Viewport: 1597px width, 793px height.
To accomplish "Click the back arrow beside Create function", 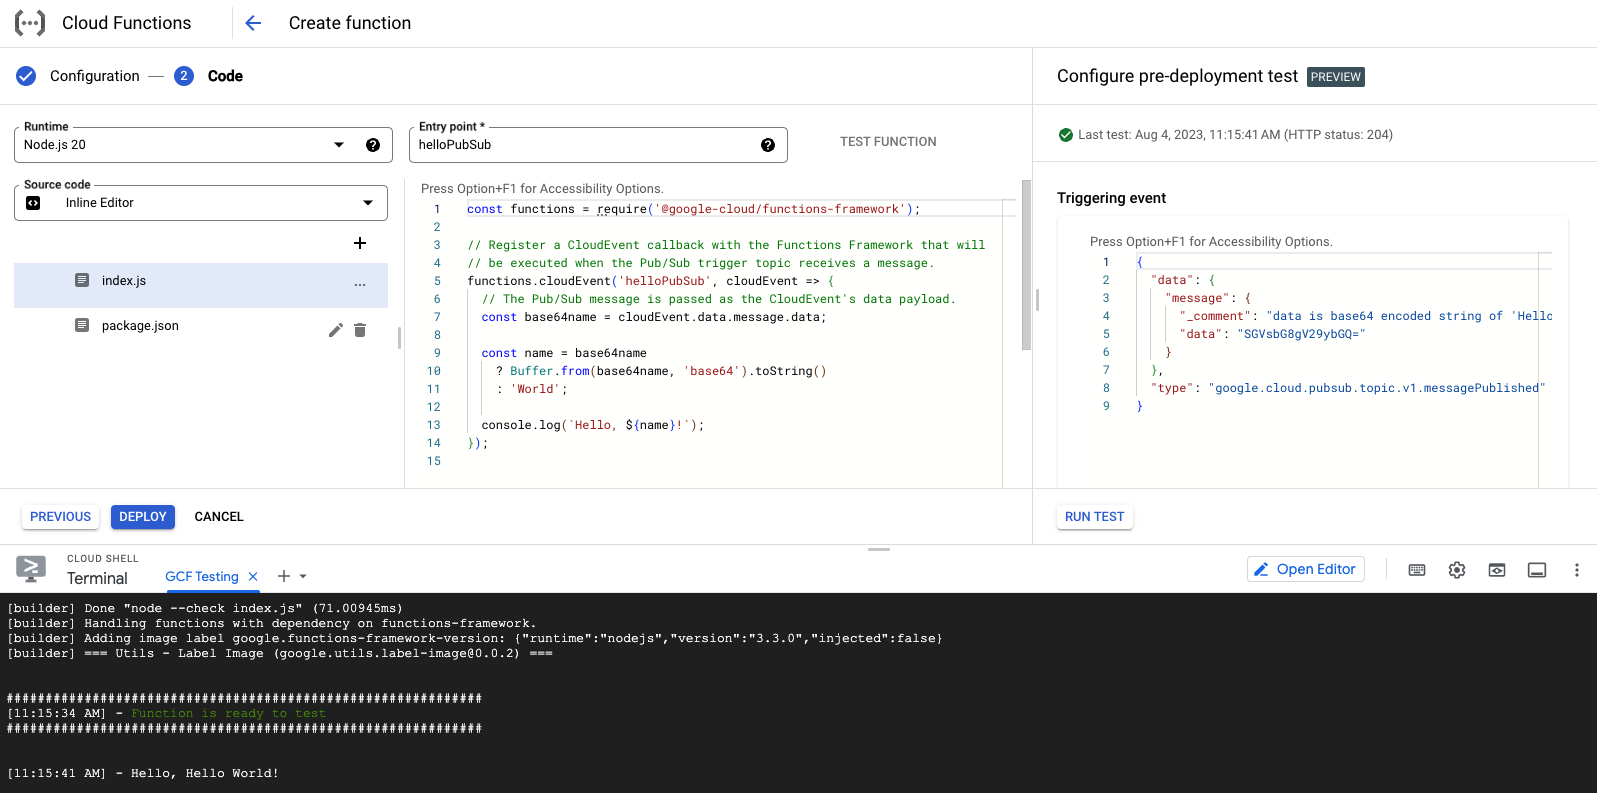I will click(x=253, y=23).
